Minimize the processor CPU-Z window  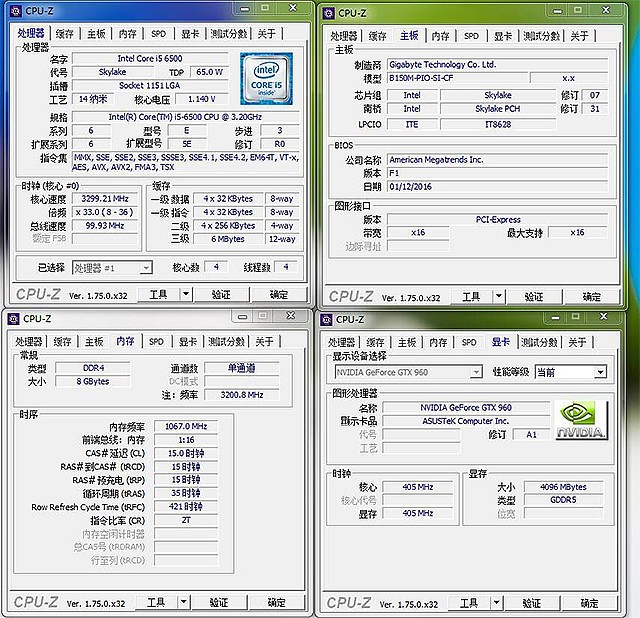pos(245,8)
